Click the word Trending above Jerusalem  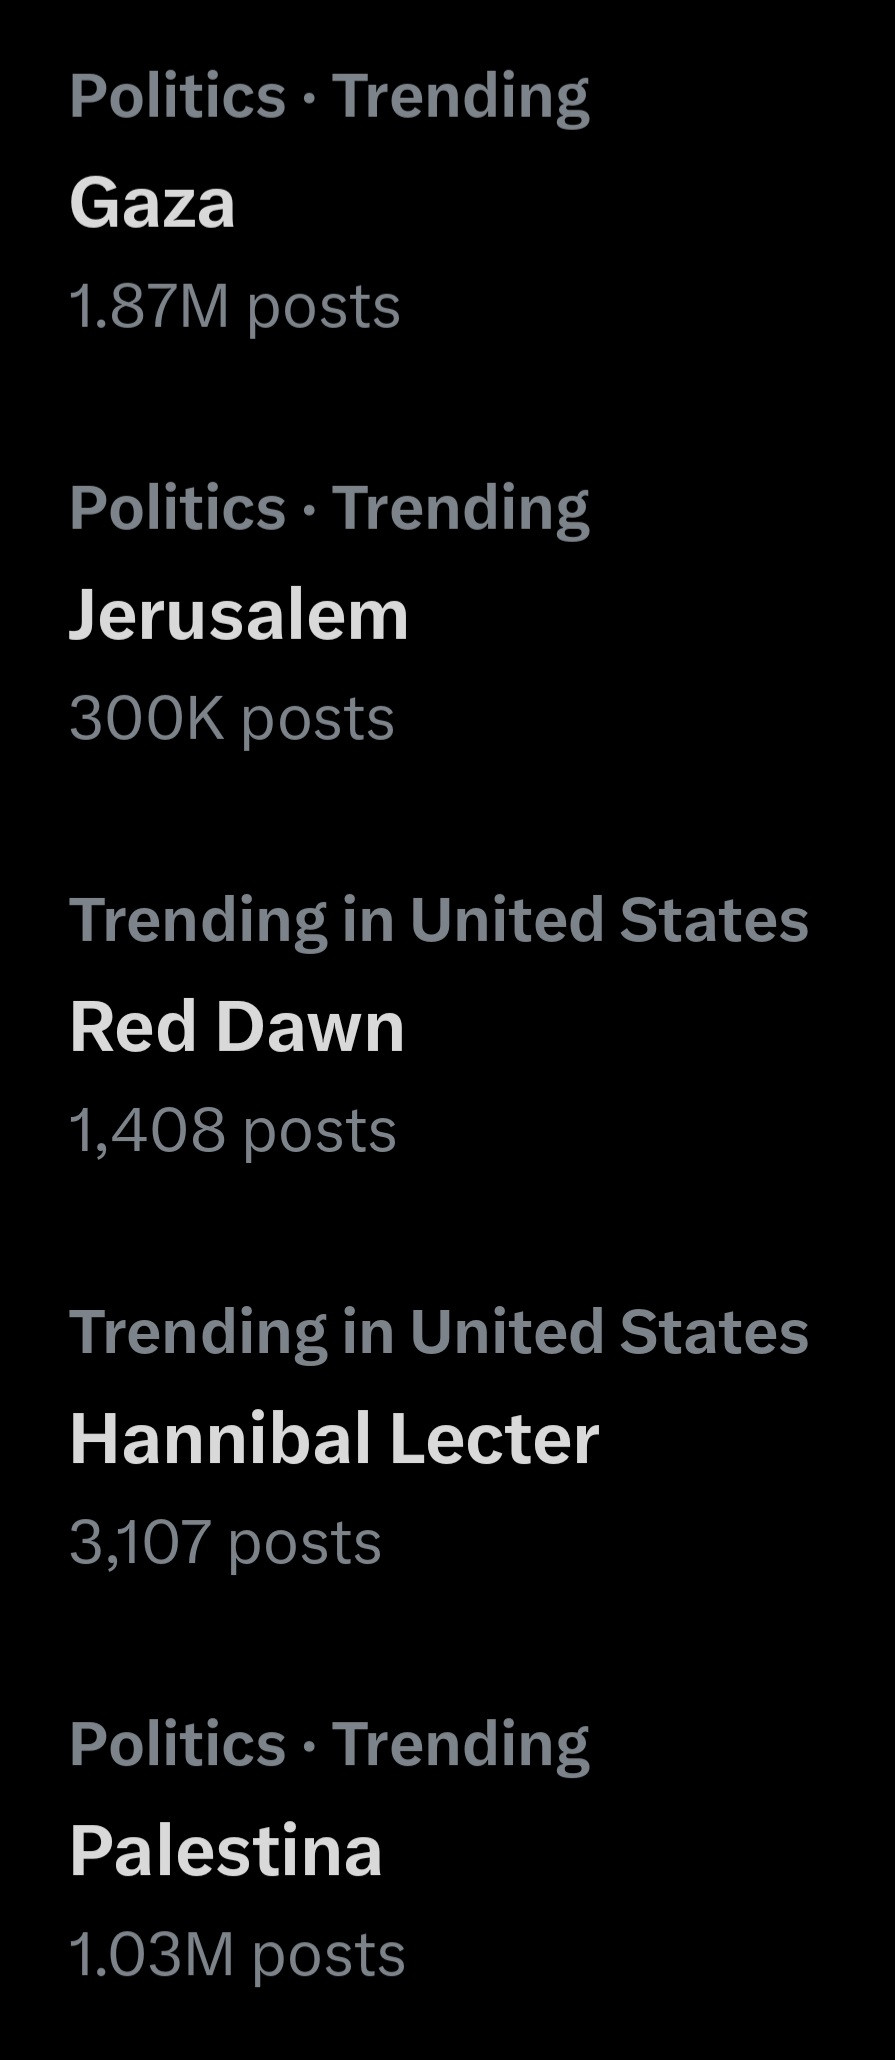460,508
